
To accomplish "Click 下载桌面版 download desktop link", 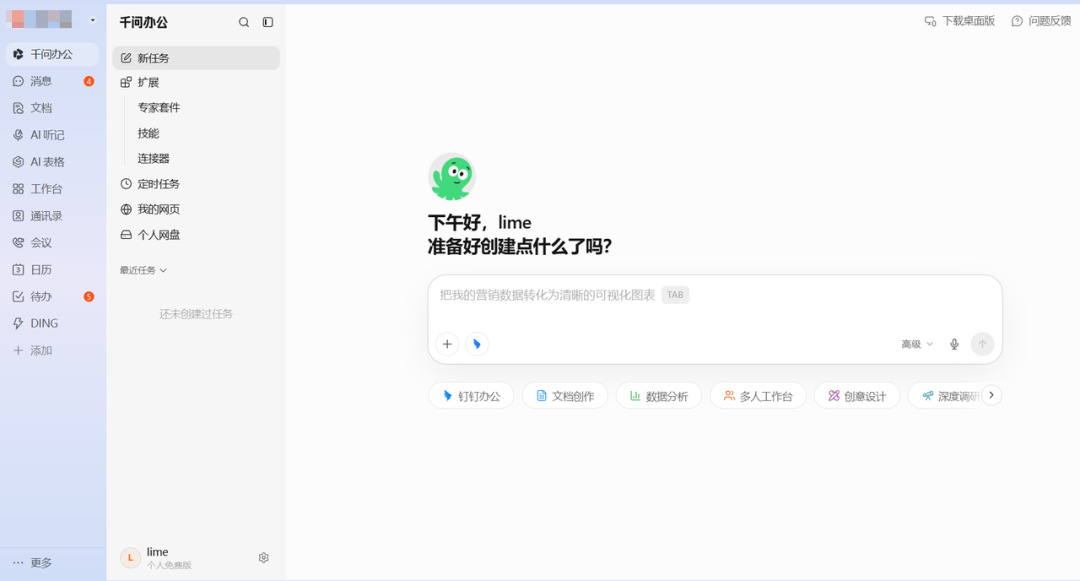I will pyautogui.click(x=959, y=21).
